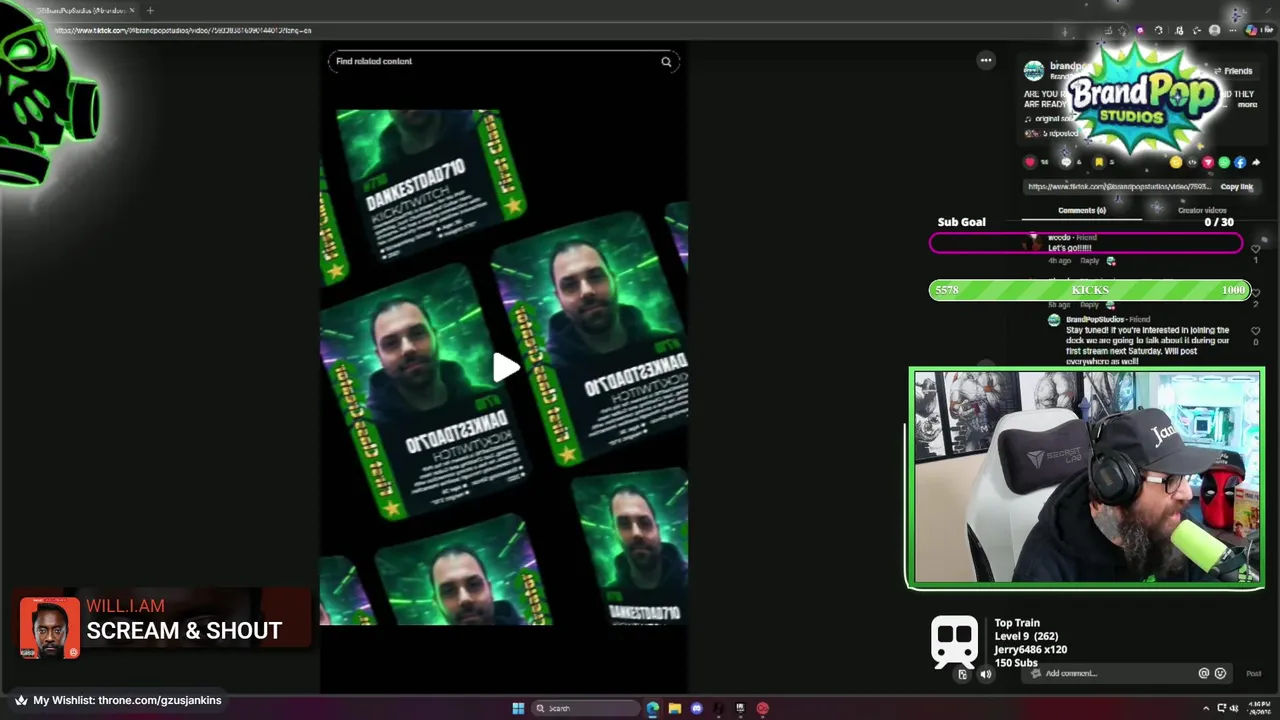The image size is (1280, 720).
Task: Click Post to submit comment
Action: 1253,673
